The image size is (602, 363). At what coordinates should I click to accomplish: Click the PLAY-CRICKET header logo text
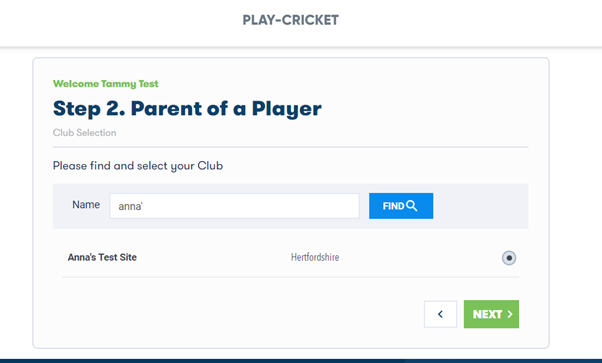click(291, 20)
